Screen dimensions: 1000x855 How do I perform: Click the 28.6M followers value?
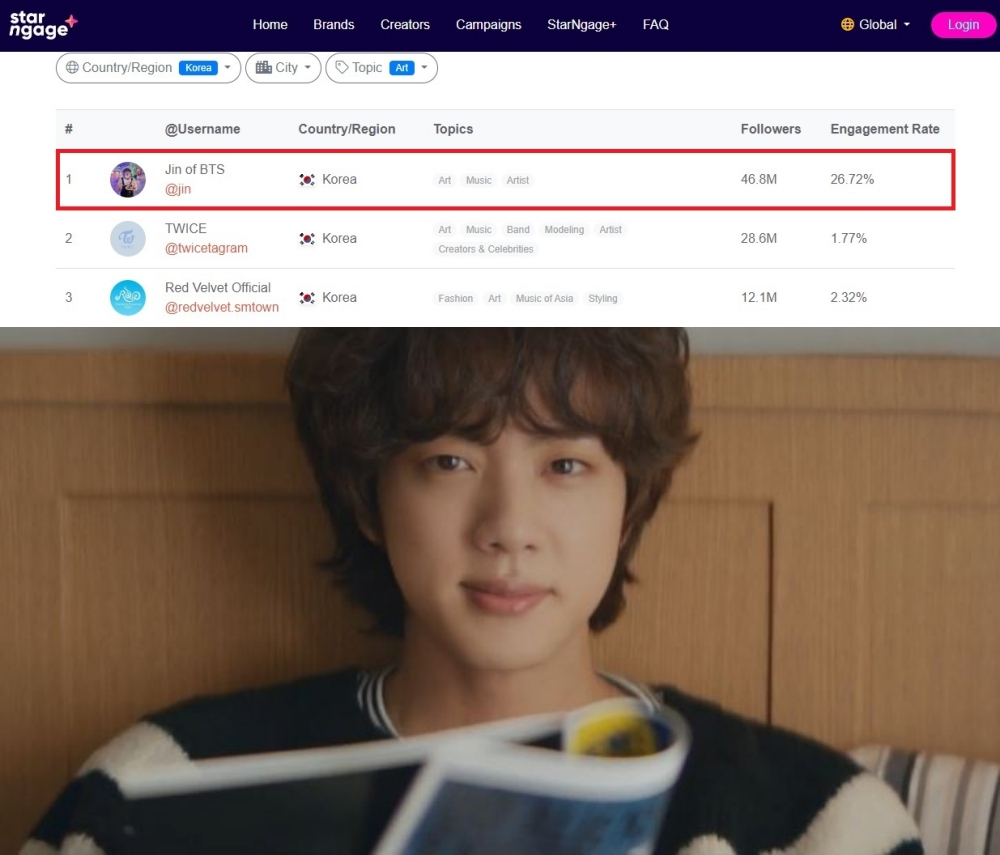[758, 238]
